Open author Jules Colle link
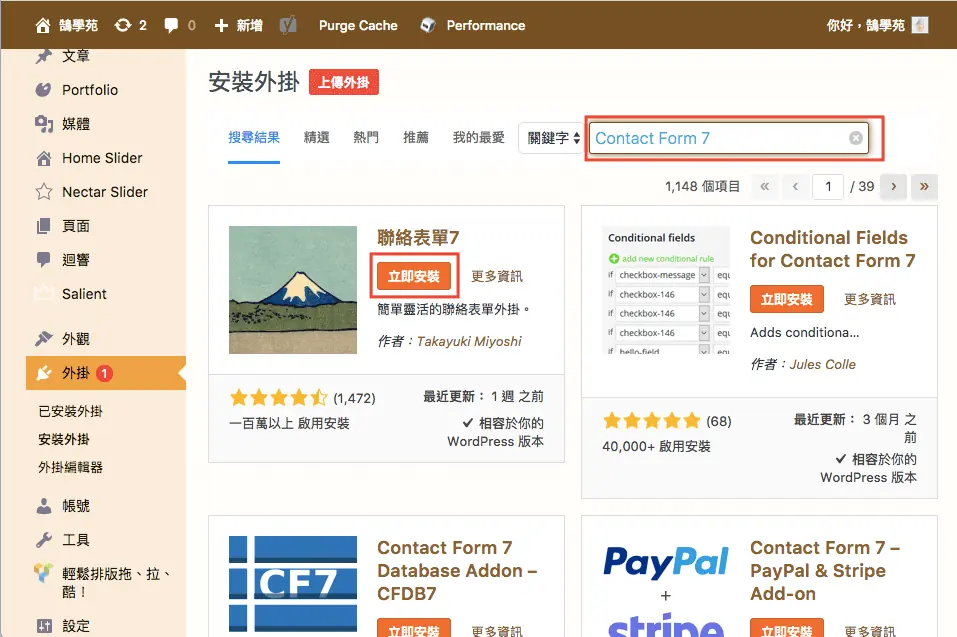 coord(823,364)
